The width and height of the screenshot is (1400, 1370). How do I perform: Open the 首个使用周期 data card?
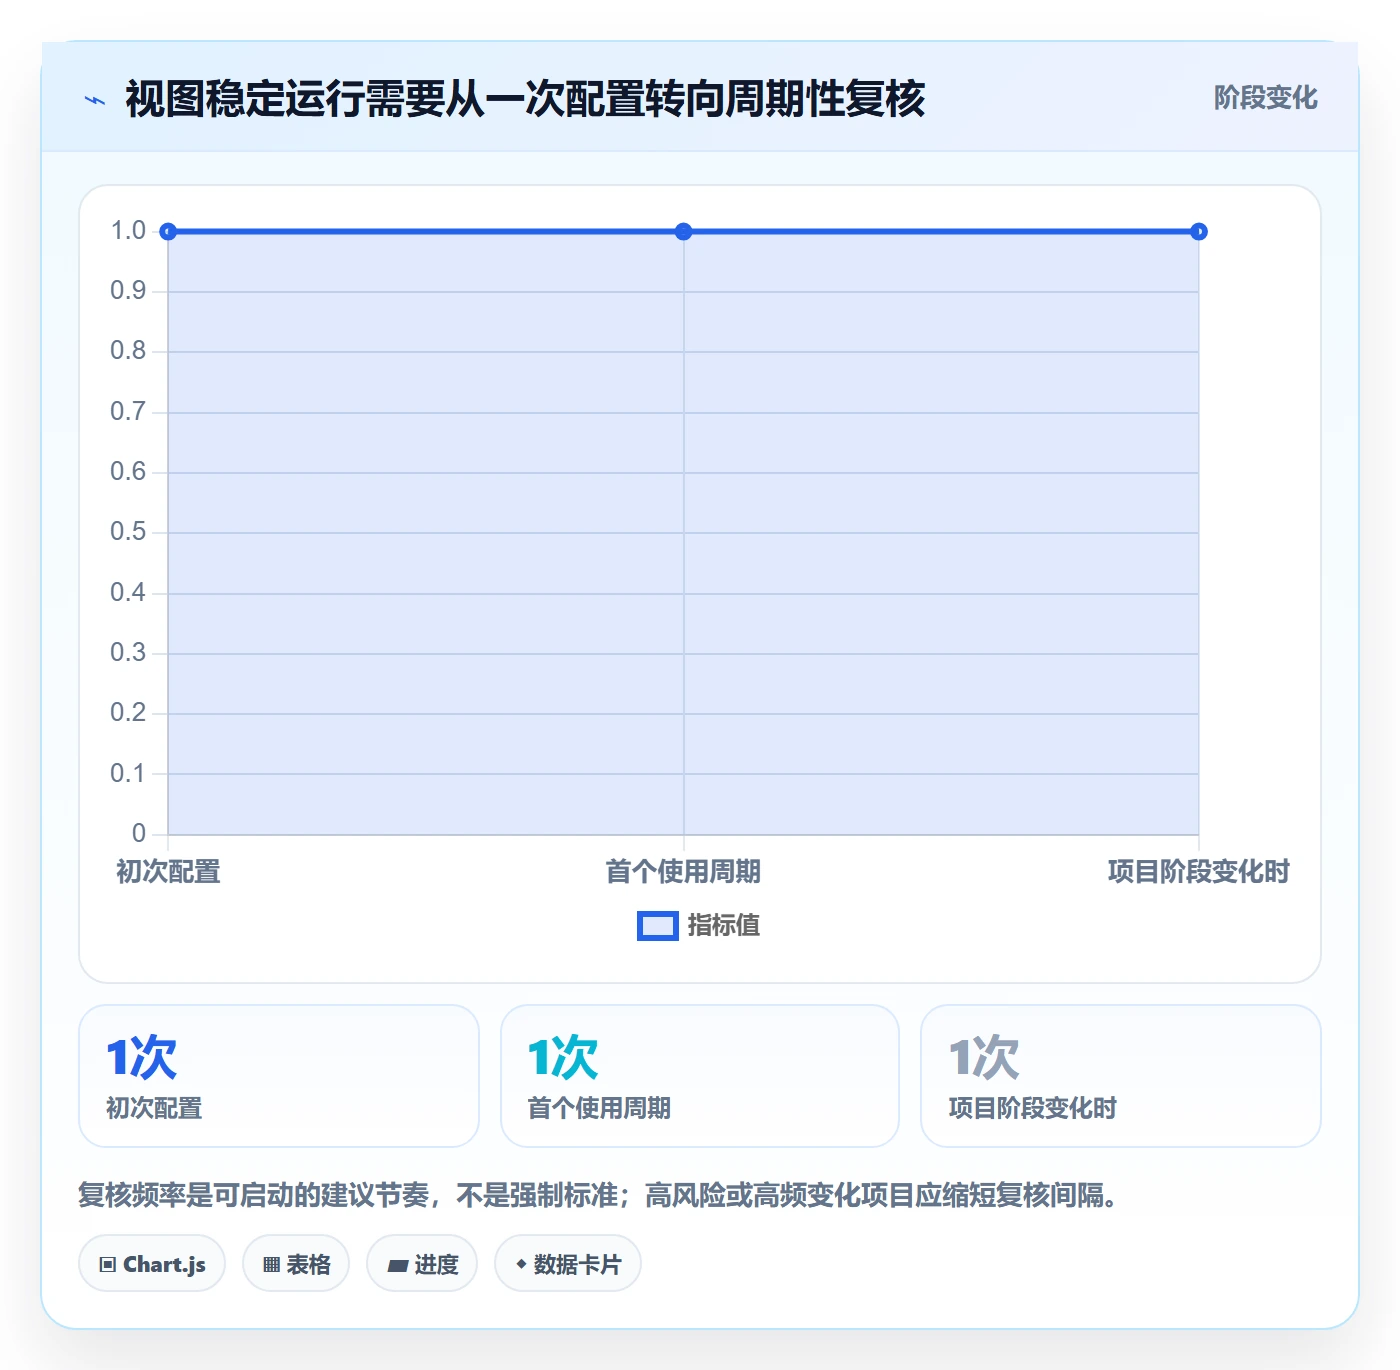pos(700,1076)
